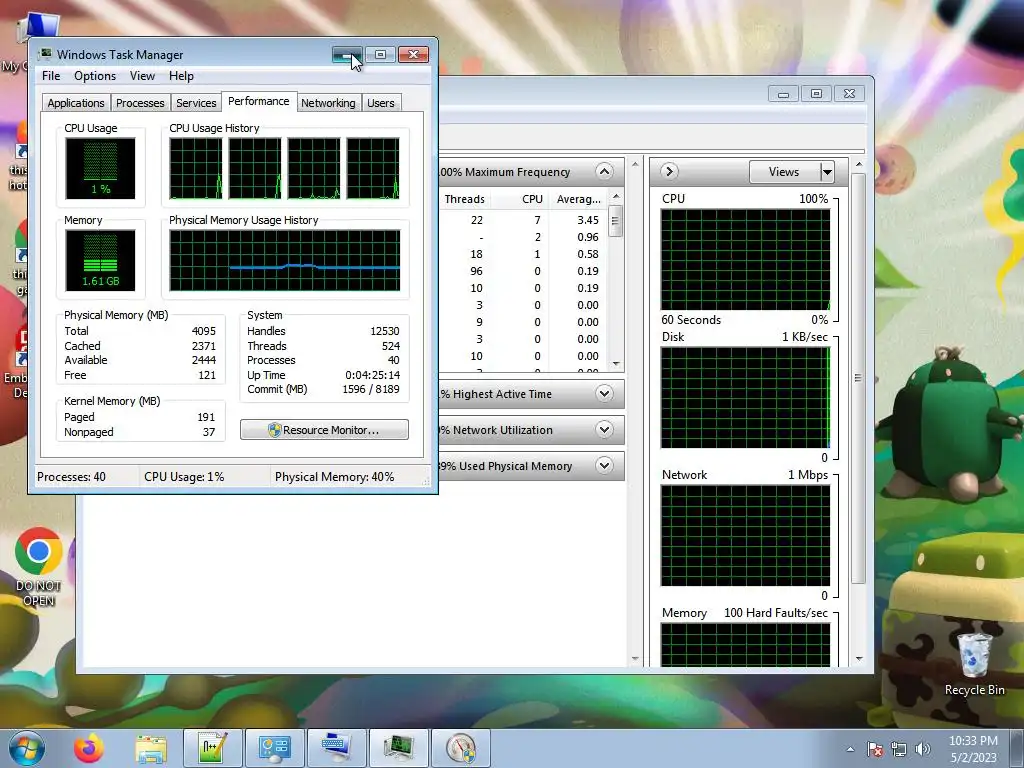Click the taskbar clock showing 10:33 PM
This screenshot has width=1024, height=768.
coord(973,748)
